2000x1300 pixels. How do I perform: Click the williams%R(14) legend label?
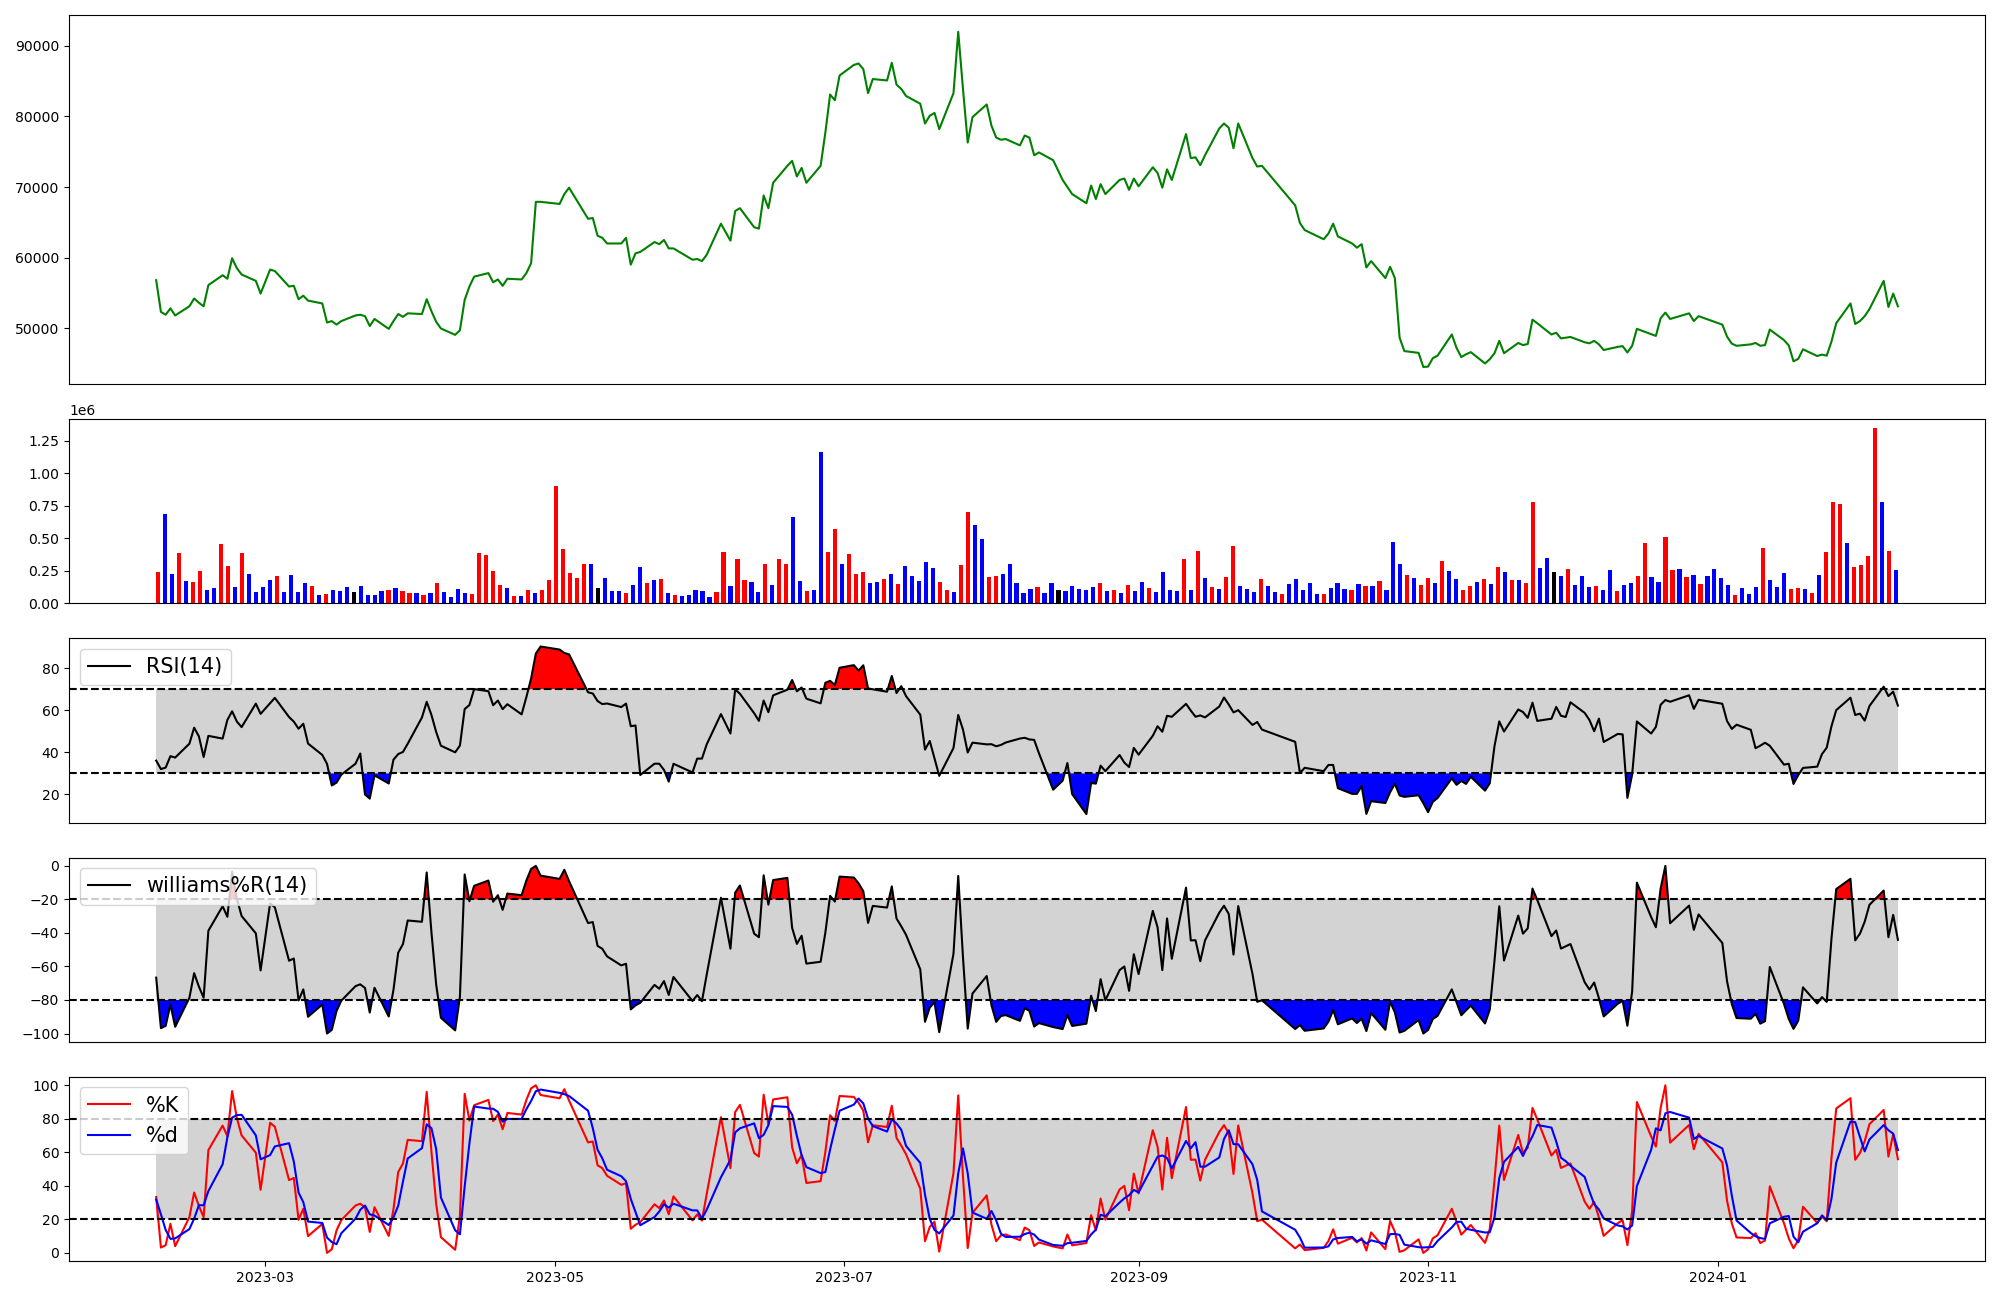pyautogui.click(x=226, y=885)
